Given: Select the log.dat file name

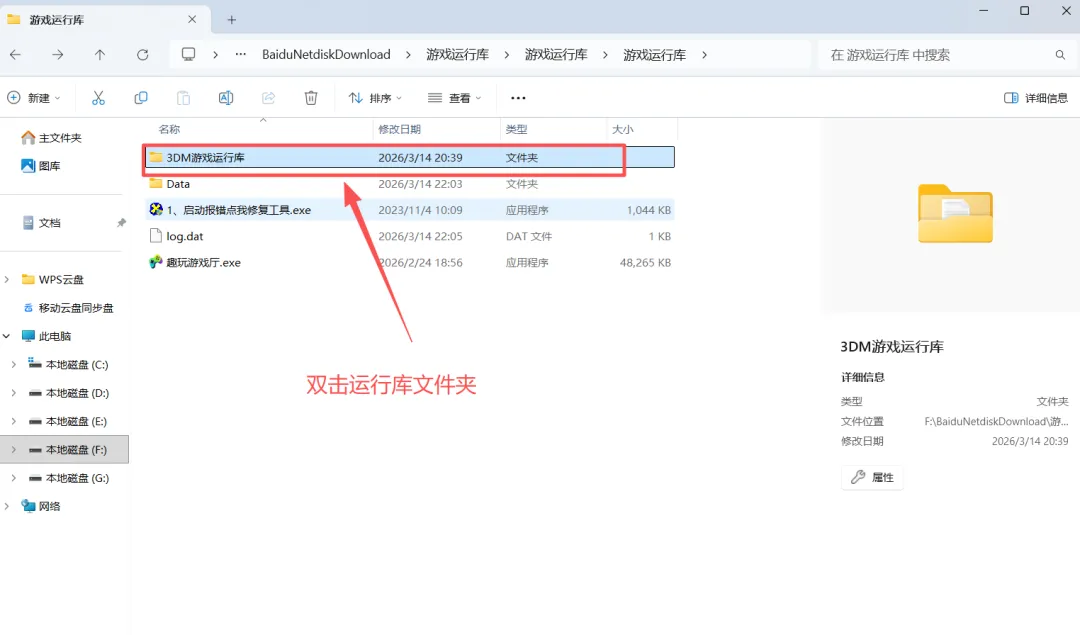Looking at the screenshot, I should point(185,236).
